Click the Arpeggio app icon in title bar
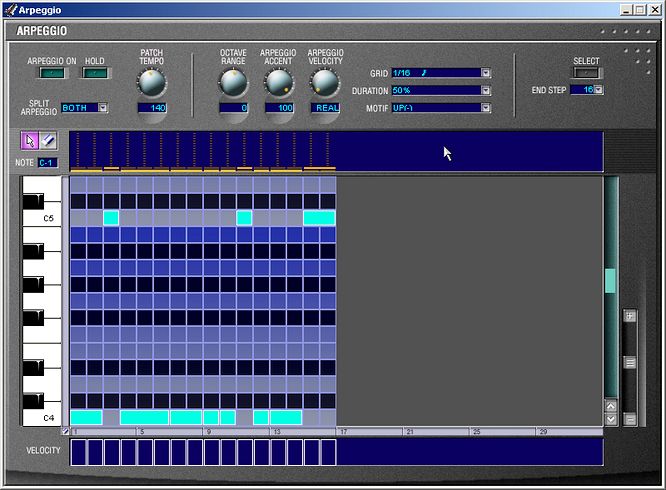The image size is (666, 490). (x=10, y=10)
